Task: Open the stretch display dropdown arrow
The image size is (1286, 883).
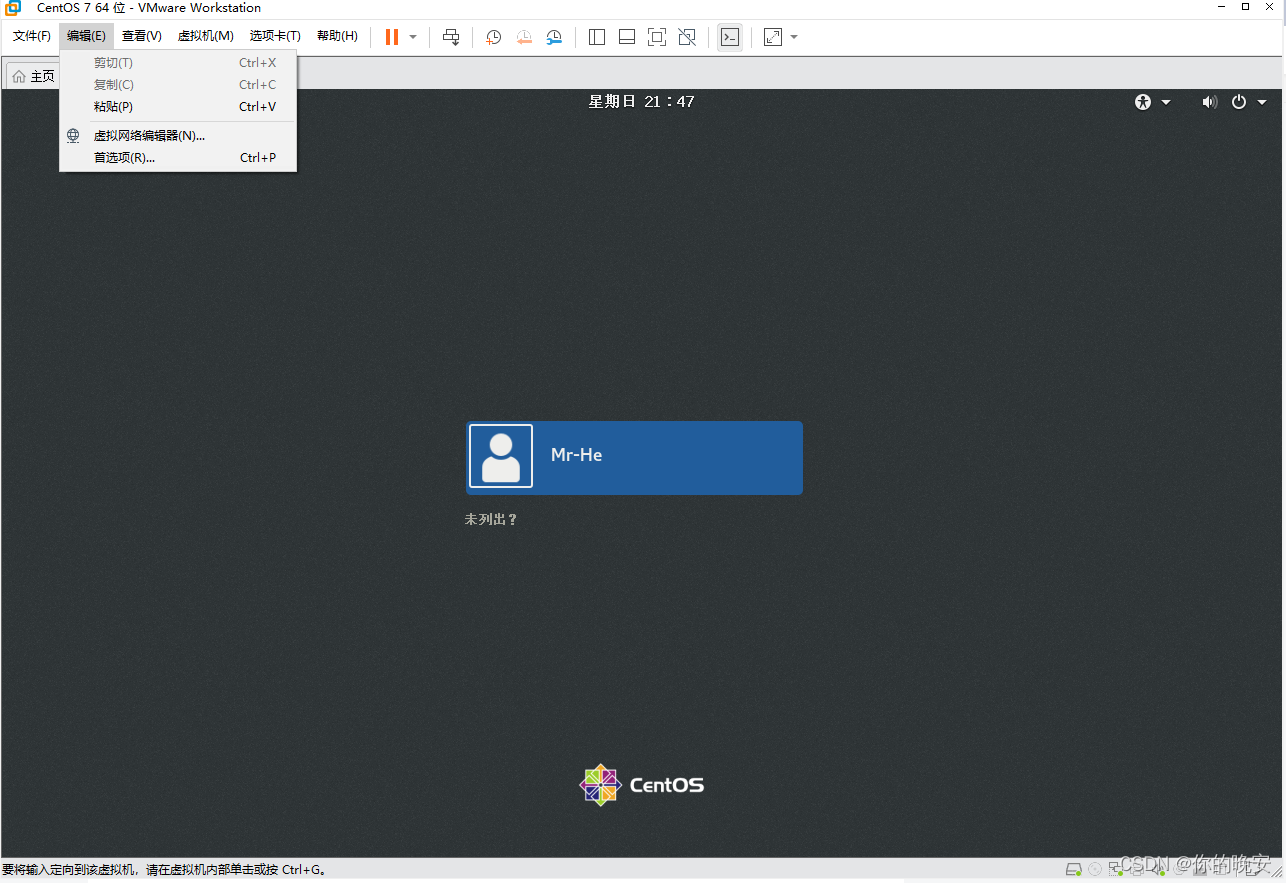Action: tap(794, 37)
